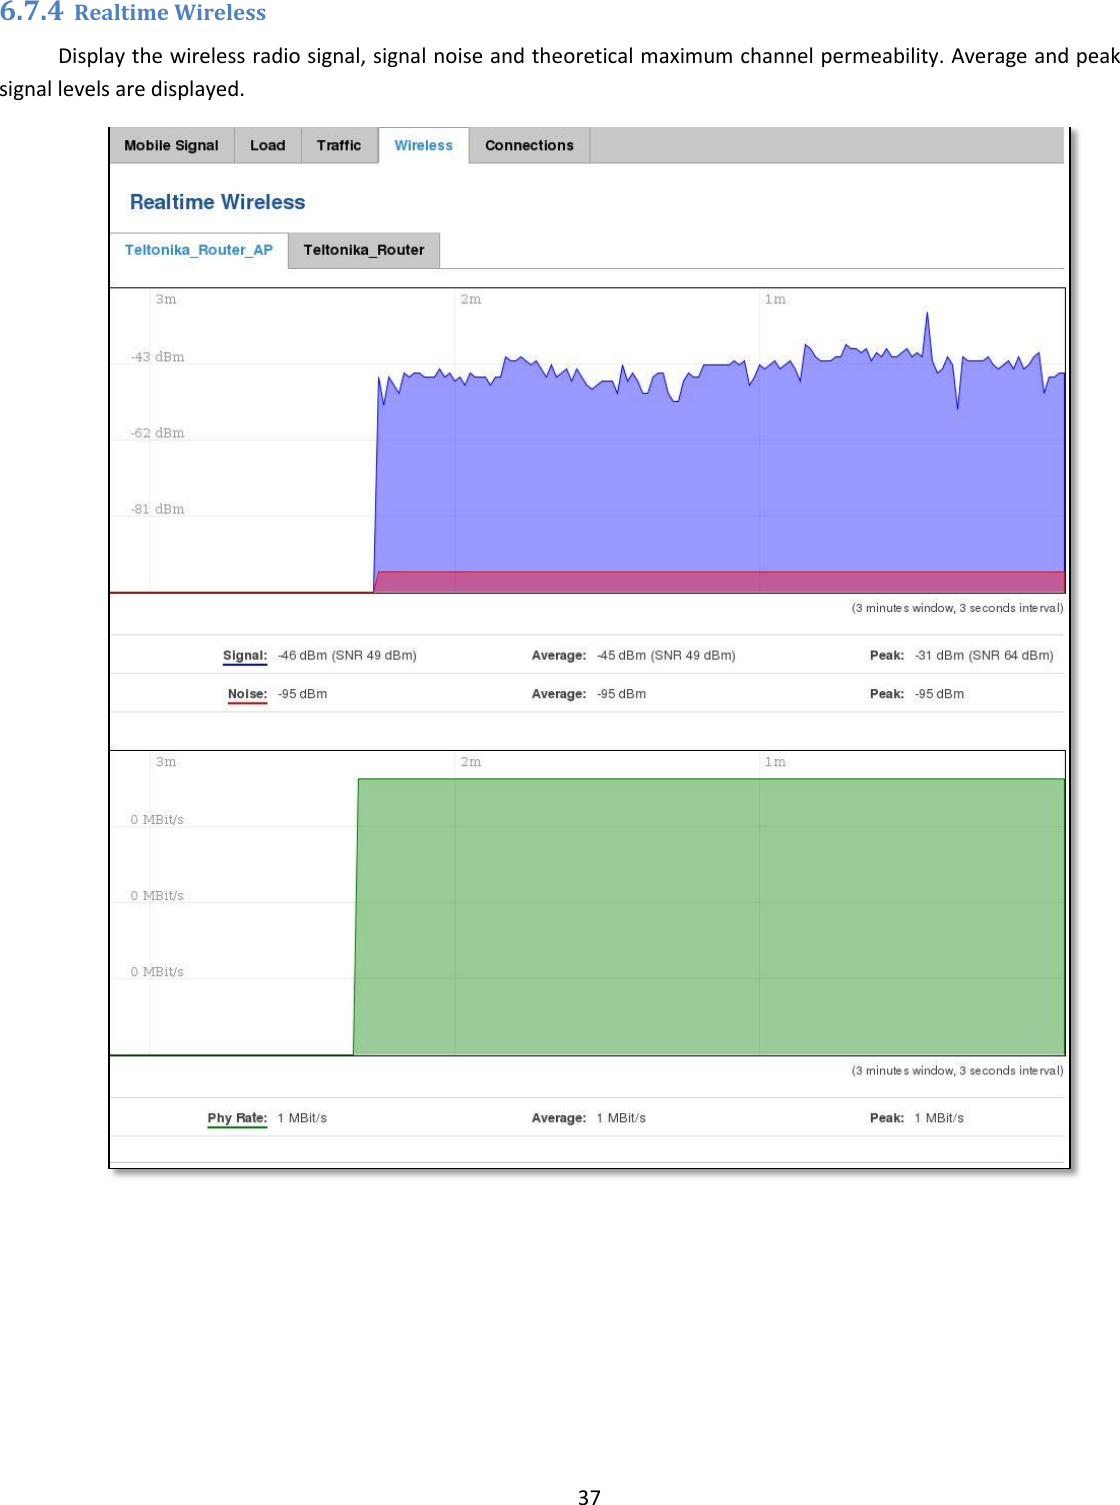Open the Connections tab
This screenshot has height=1505, width=1120.
click(x=529, y=145)
